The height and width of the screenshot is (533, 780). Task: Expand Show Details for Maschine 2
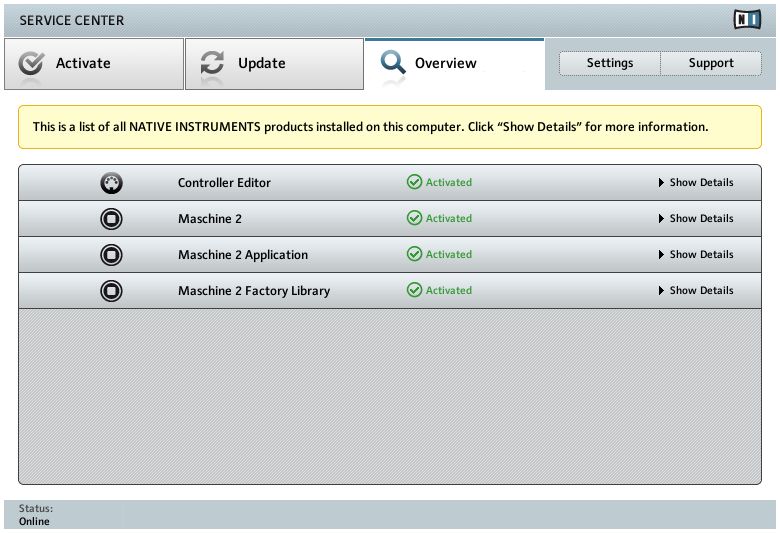click(x=695, y=218)
